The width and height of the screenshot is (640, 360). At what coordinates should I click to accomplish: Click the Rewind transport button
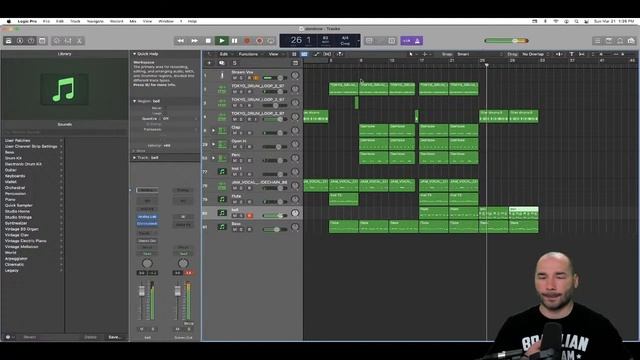(180, 41)
